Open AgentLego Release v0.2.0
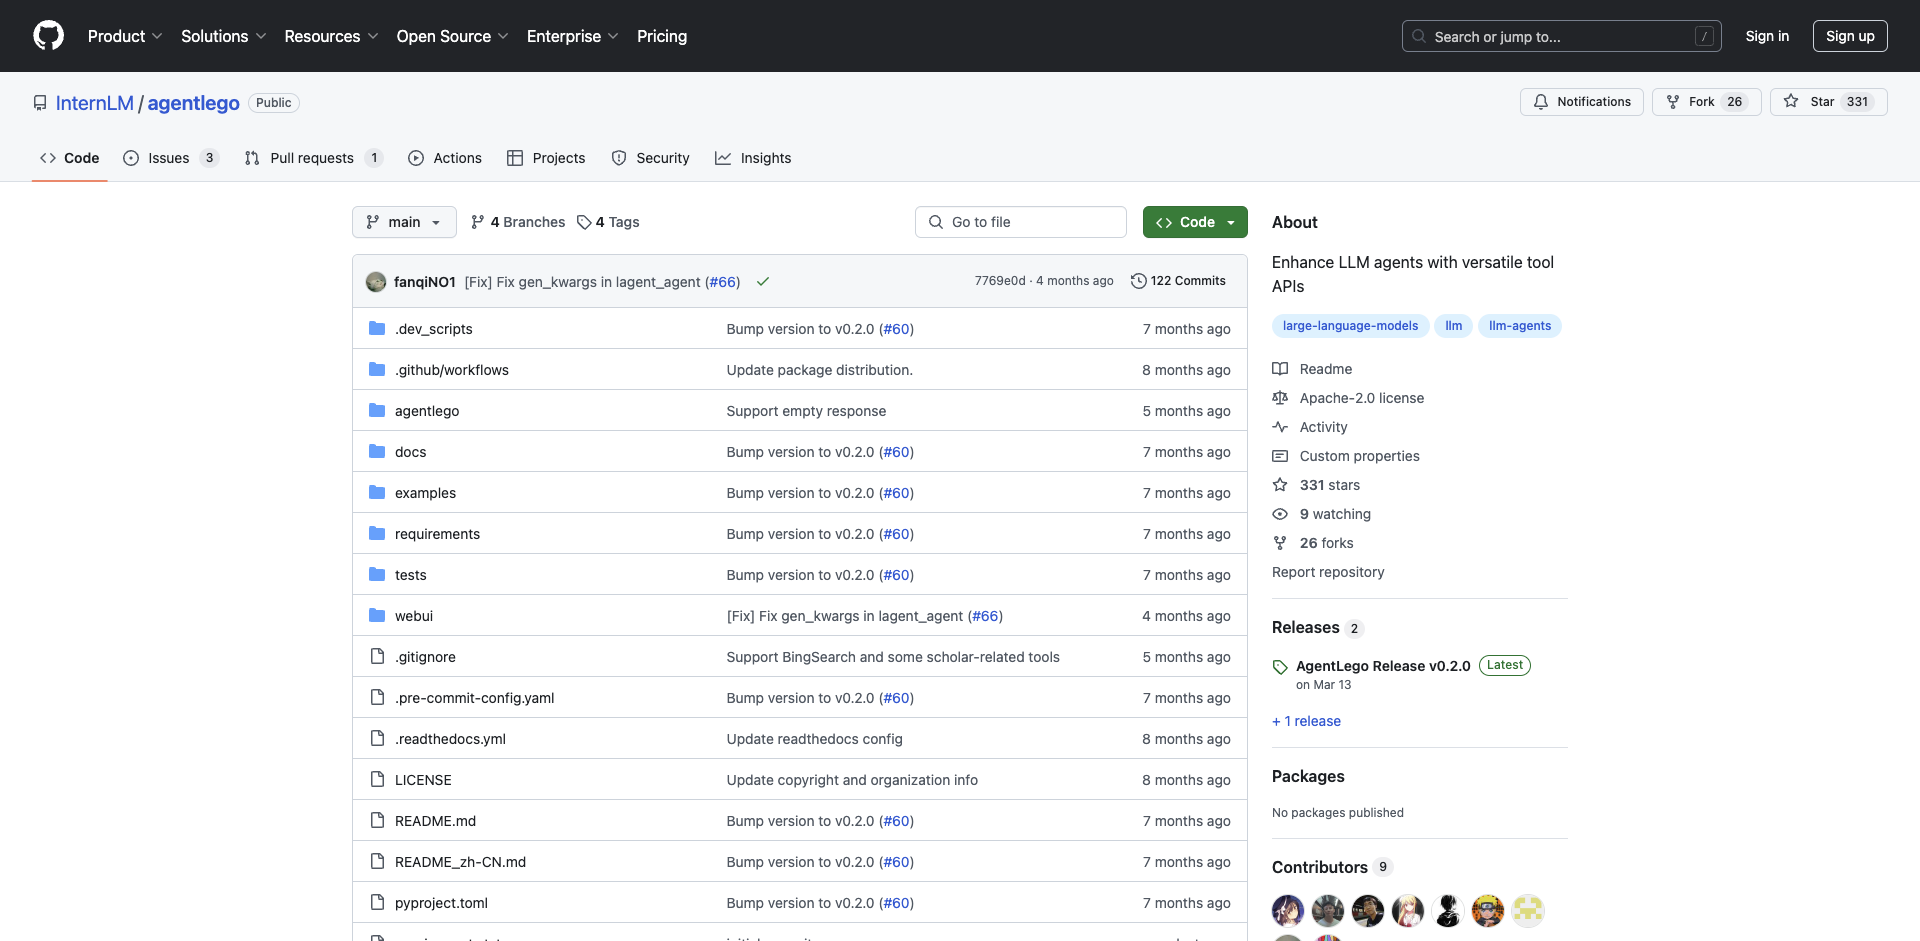1920x941 pixels. pos(1383,666)
